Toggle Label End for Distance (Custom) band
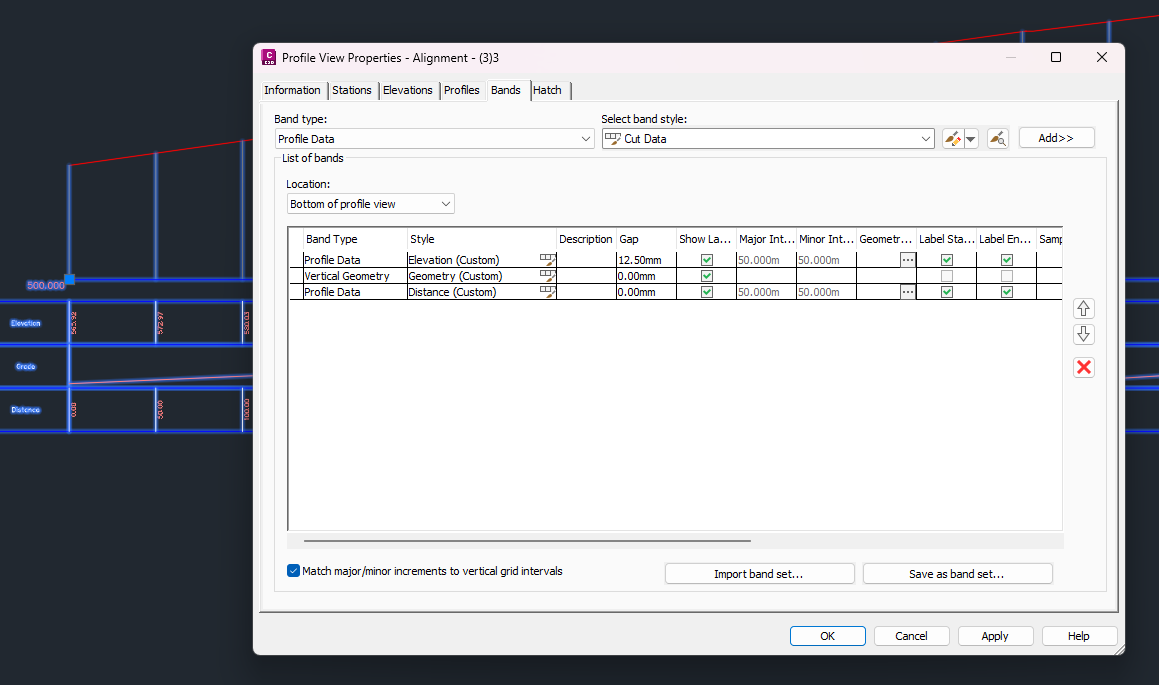Screen dimensions: 1159x685 pyautogui.click(x=1007, y=292)
